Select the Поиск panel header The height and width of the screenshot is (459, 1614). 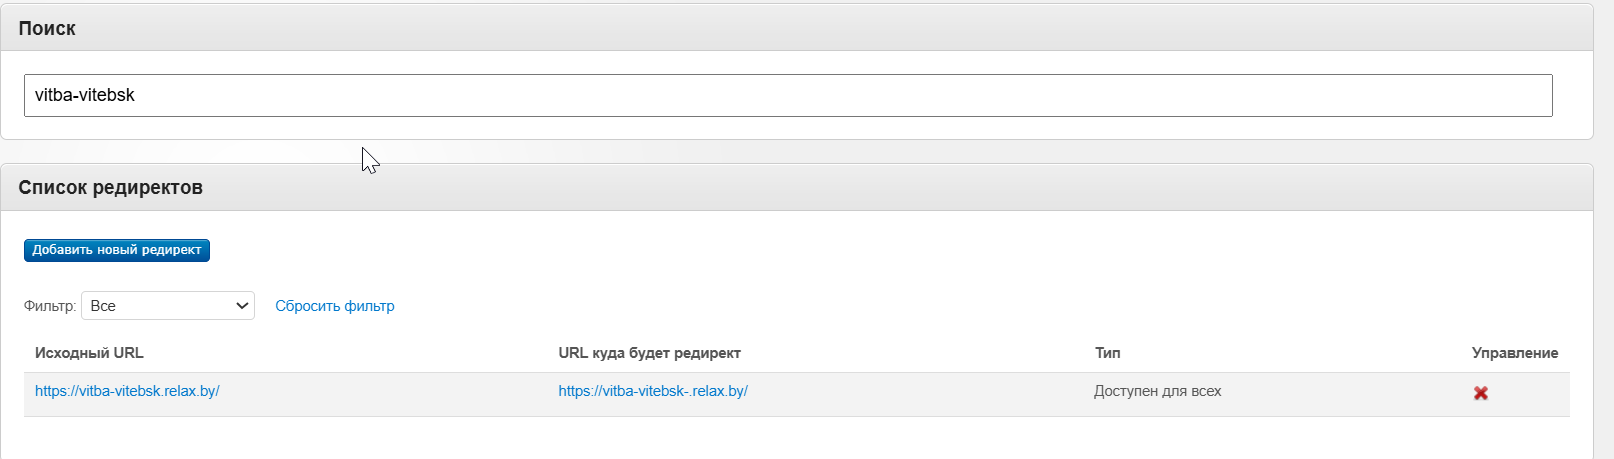[x=797, y=28]
